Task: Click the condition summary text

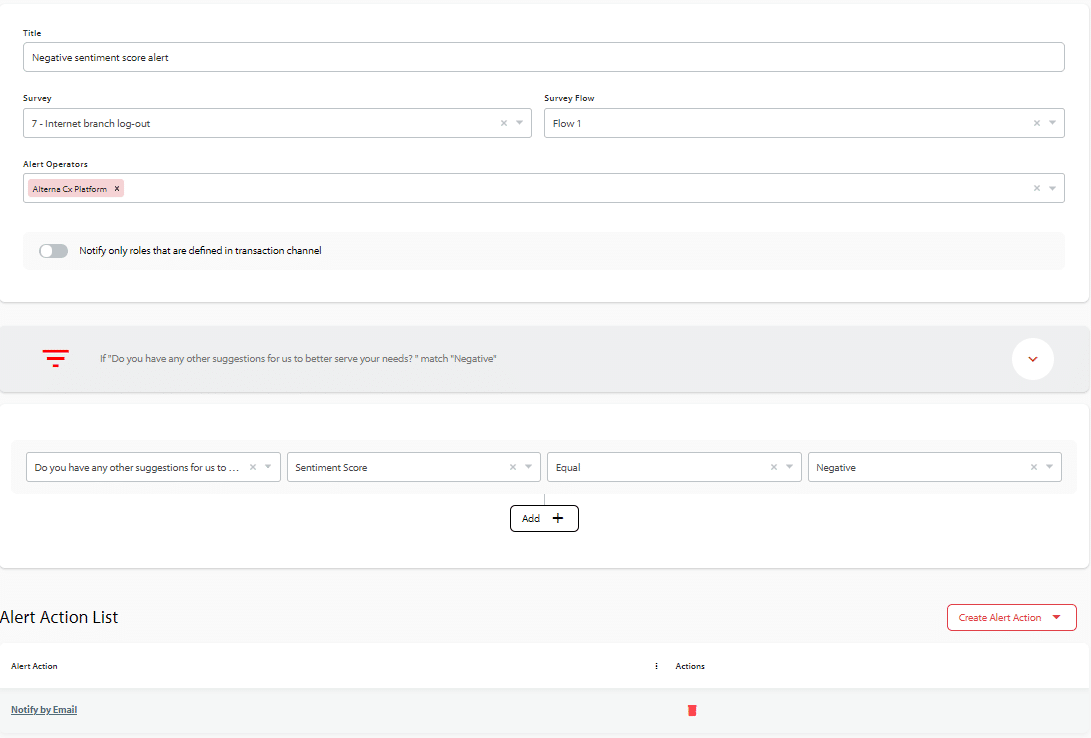Action: (298, 359)
